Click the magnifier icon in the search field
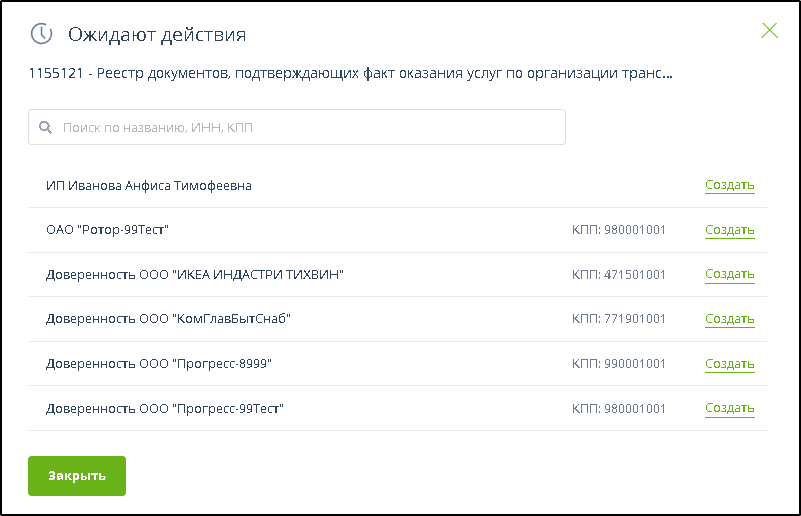 coord(45,128)
